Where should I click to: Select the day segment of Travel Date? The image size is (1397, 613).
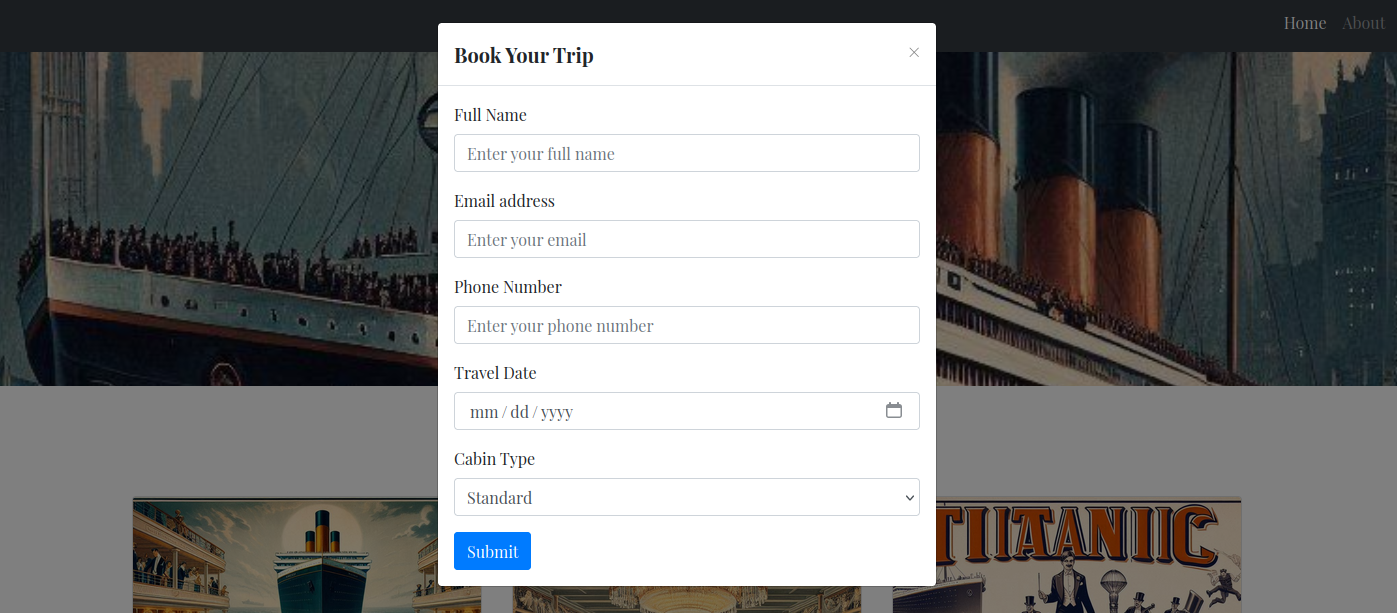(x=519, y=412)
